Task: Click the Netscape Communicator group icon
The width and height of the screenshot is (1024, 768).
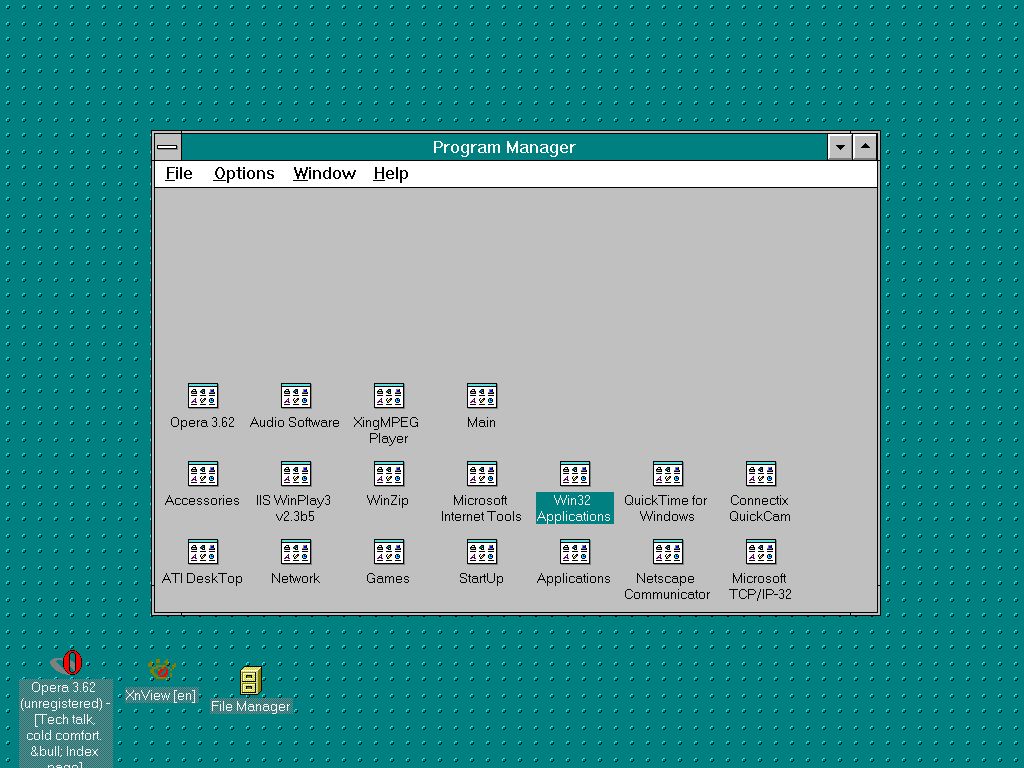Action: click(x=667, y=552)
